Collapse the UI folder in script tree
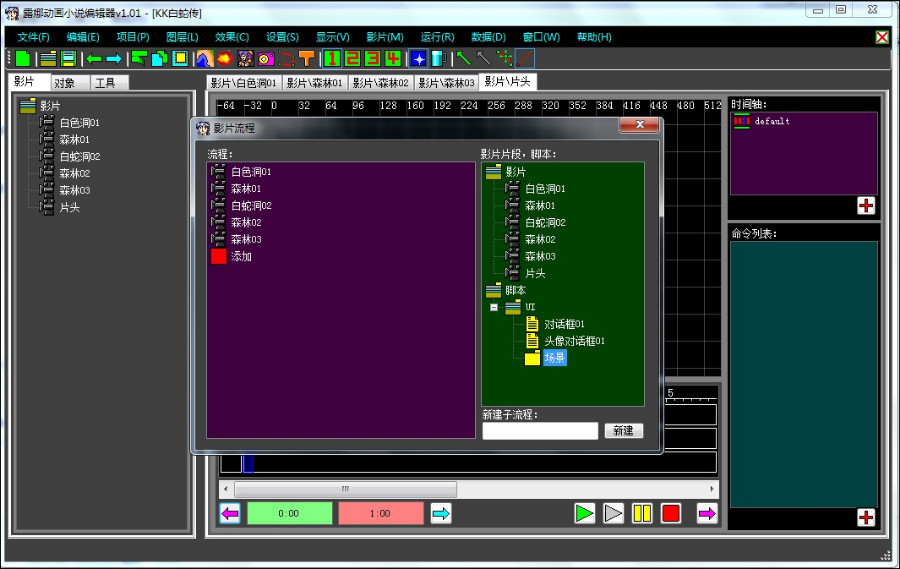900x569 pixels. 493,307
